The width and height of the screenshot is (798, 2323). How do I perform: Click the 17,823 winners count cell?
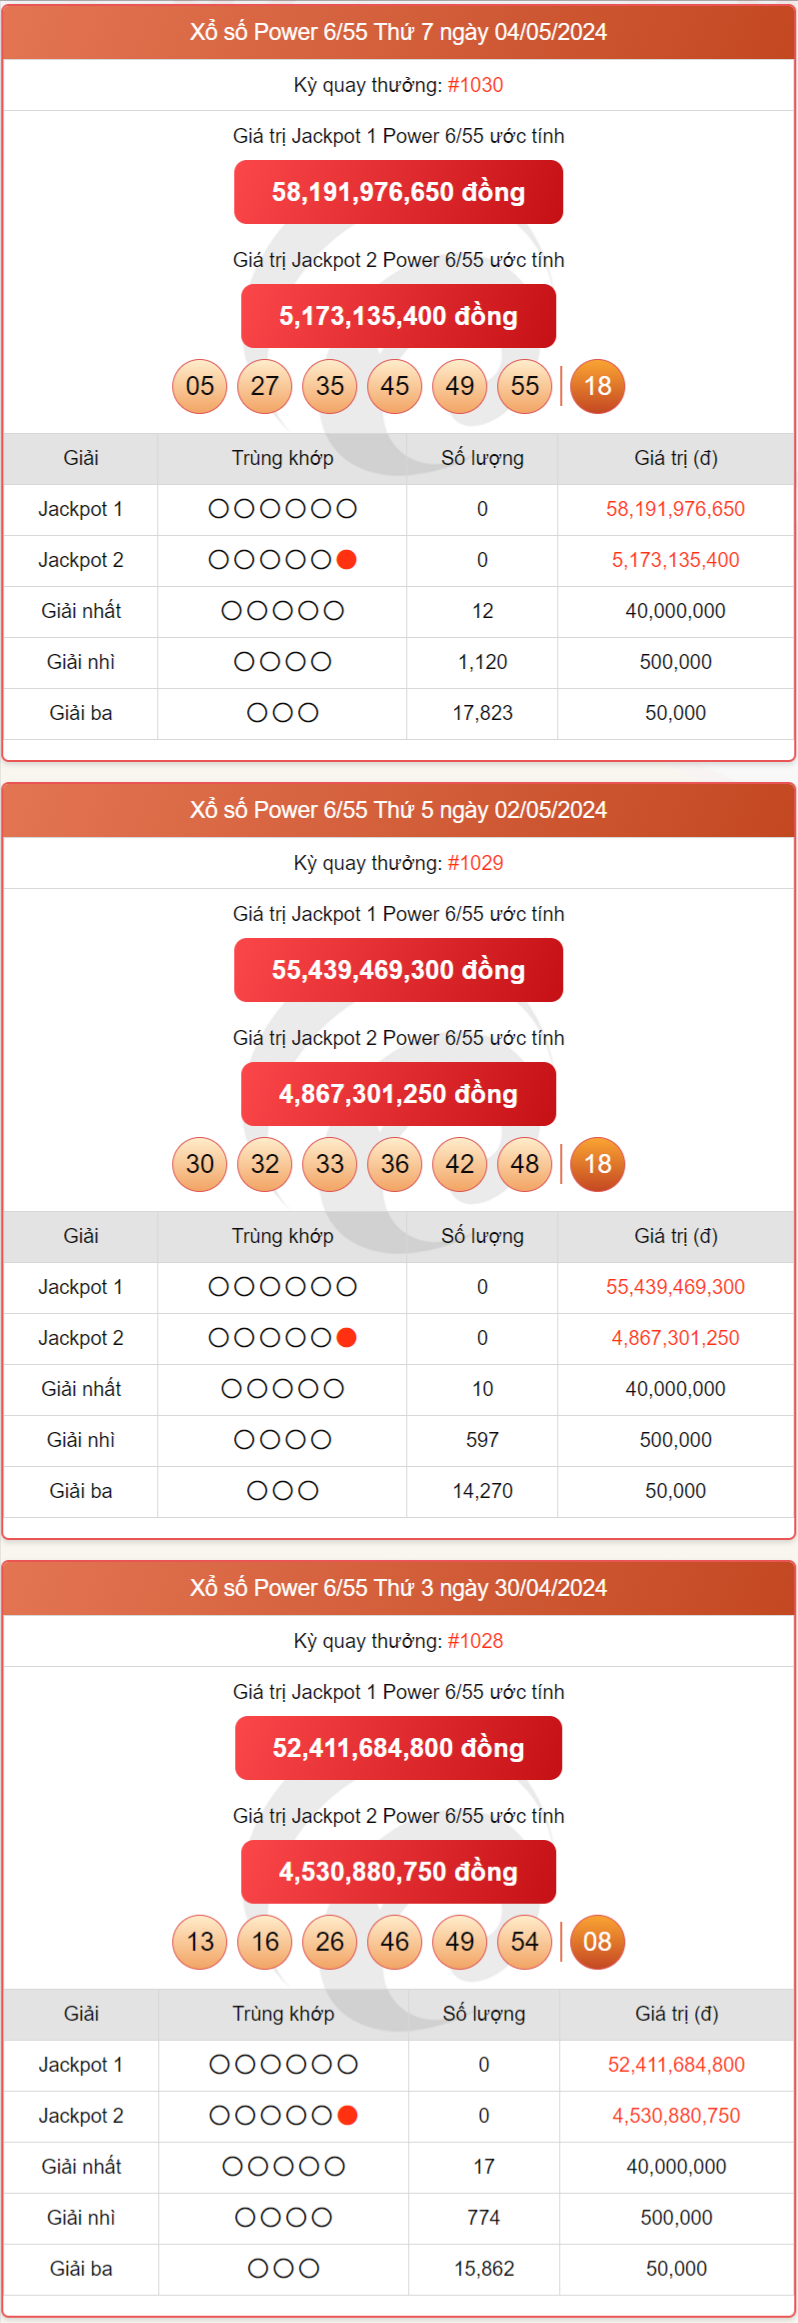[x=482, y=713]
